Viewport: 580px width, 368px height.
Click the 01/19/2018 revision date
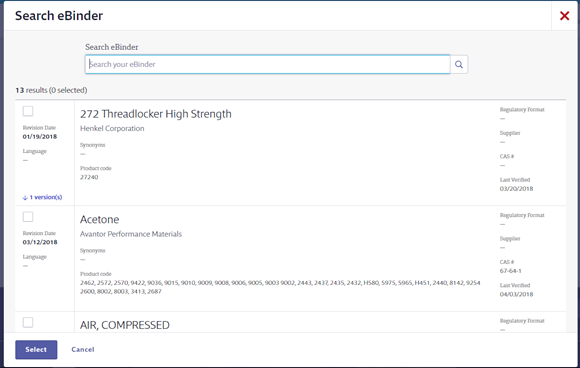(x=40, y=136)
